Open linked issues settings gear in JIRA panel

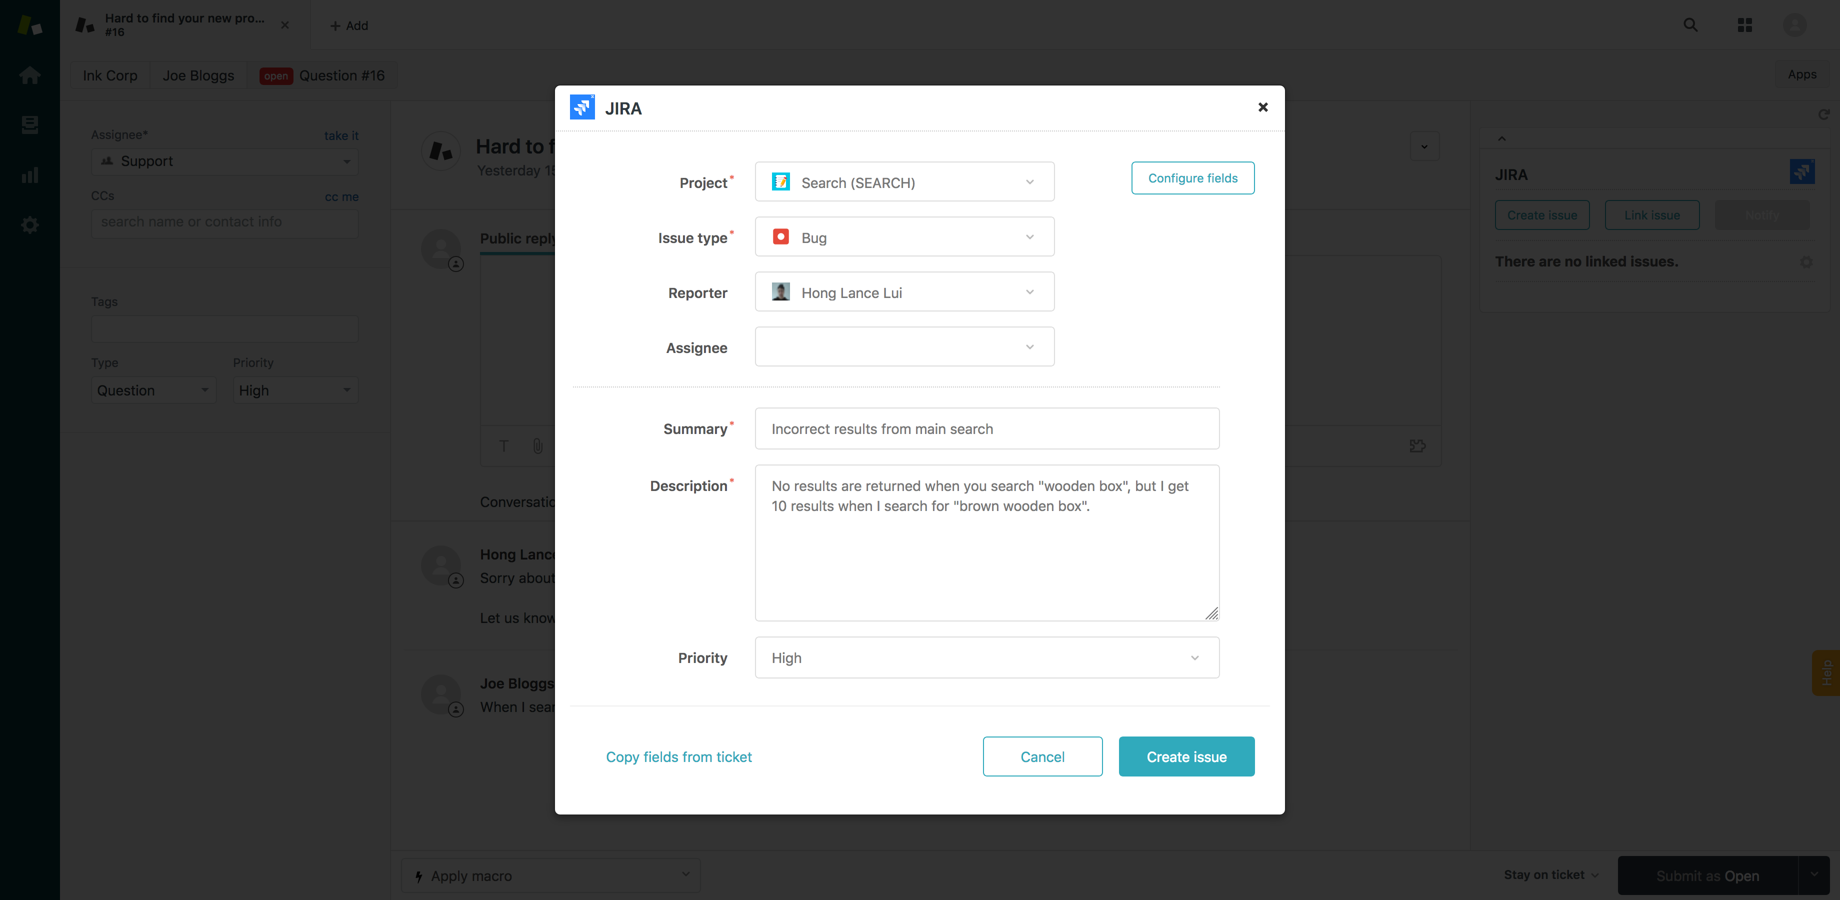coord(1806,262)
